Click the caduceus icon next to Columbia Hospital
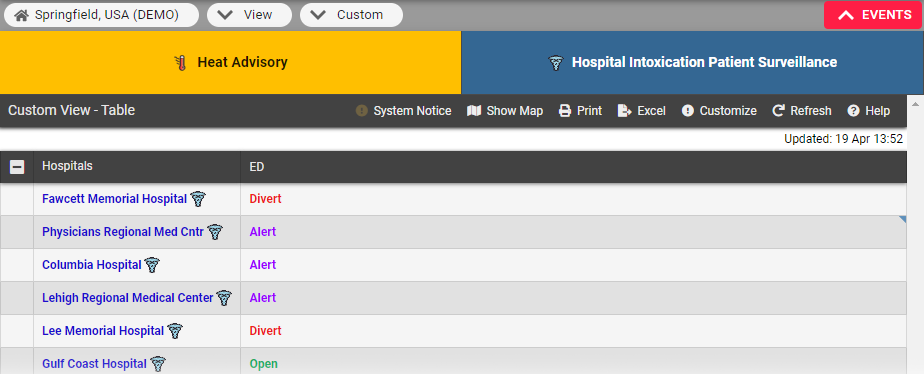This screenshot has width=924, height=374. coord(153,265)
